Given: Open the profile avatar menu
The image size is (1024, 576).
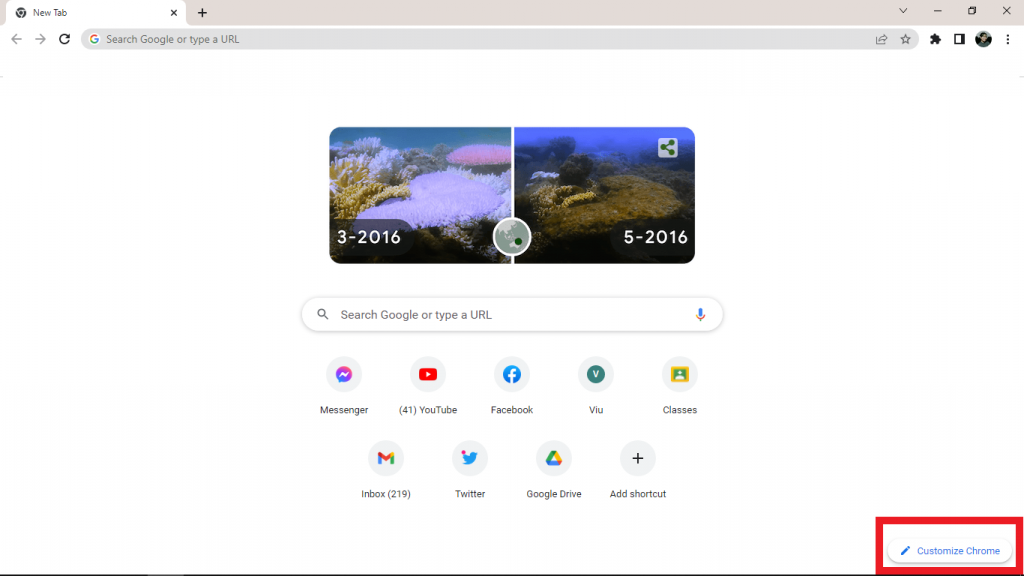Looking at the screenshot, I should 983,39.
